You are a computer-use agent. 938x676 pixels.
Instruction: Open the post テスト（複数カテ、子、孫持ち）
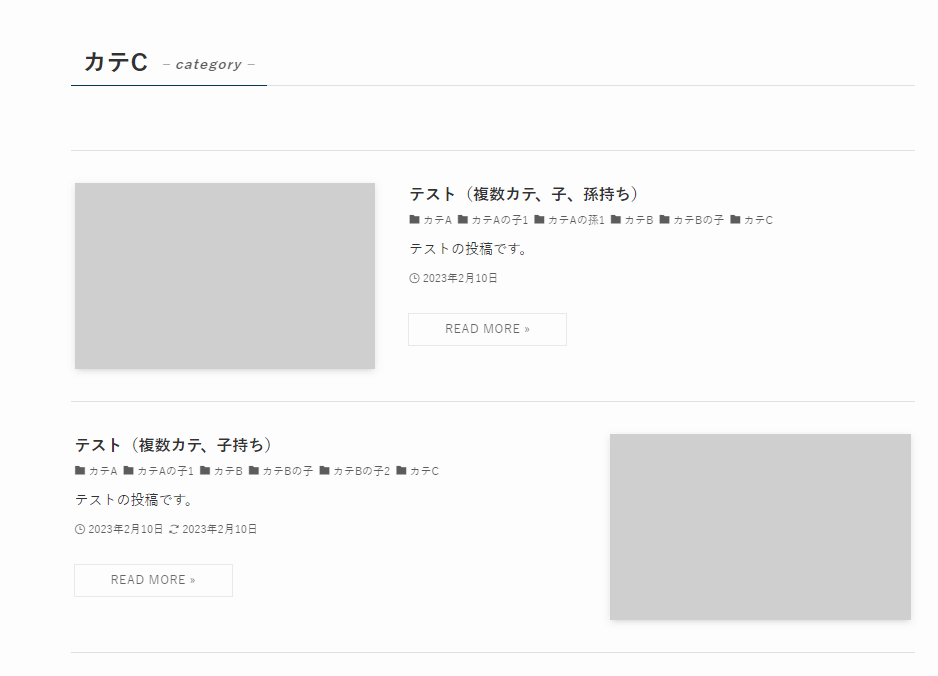[524, 194]
